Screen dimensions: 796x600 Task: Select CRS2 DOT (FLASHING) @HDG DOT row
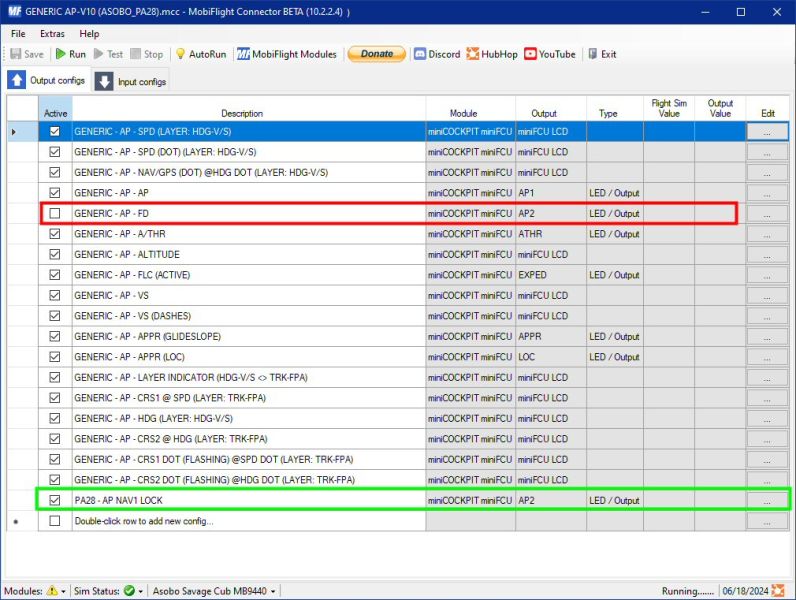click(249, 480)
